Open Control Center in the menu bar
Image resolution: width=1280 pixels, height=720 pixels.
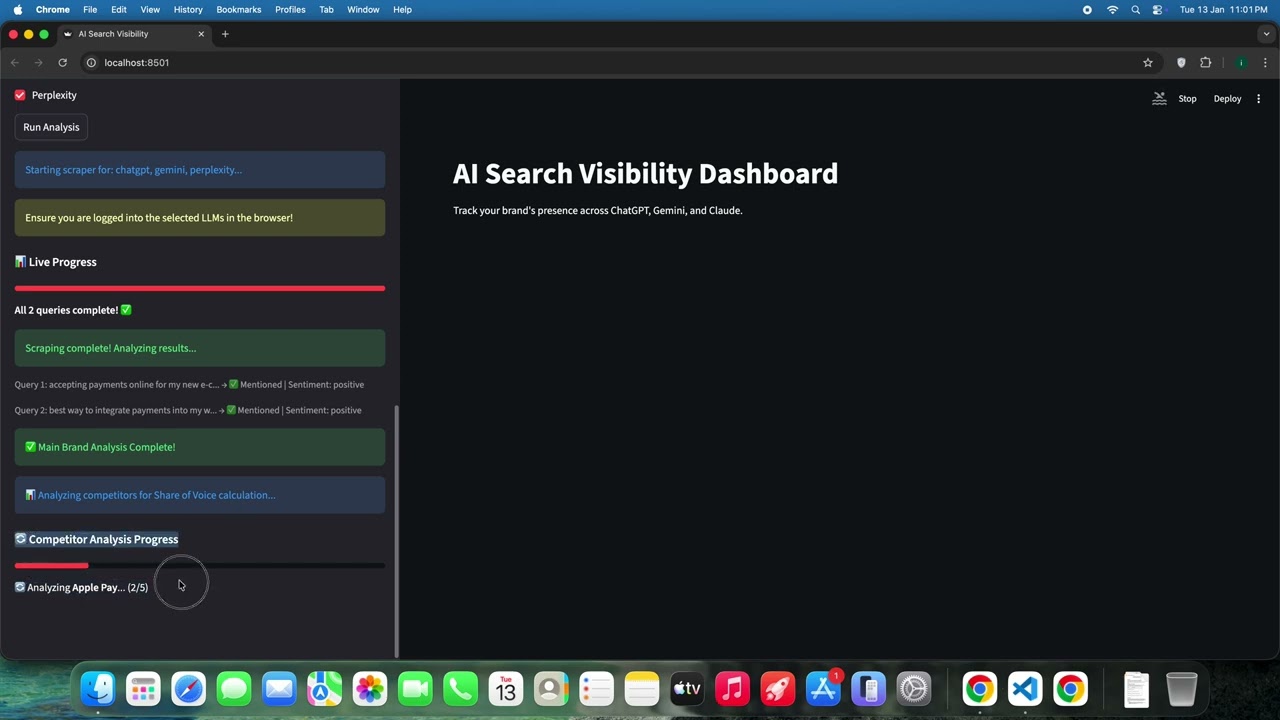coord(1158,9)
